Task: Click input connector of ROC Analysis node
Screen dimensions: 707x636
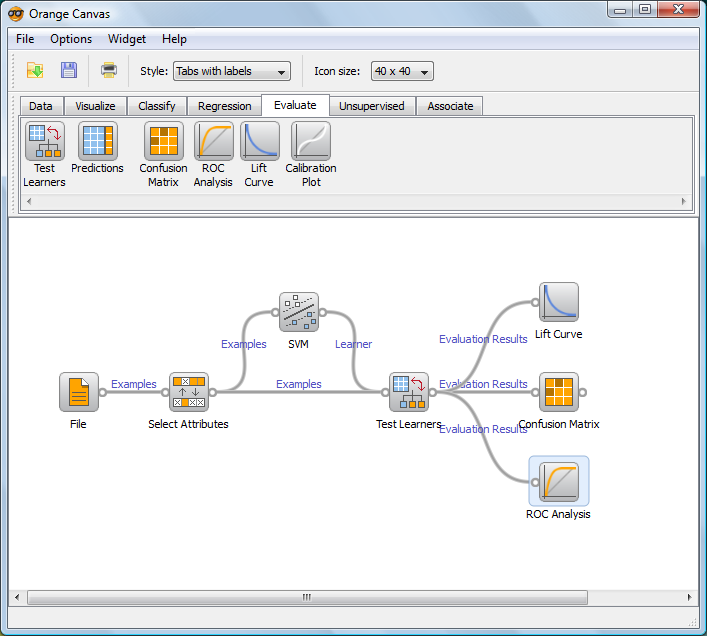Action: coord(535,482)
